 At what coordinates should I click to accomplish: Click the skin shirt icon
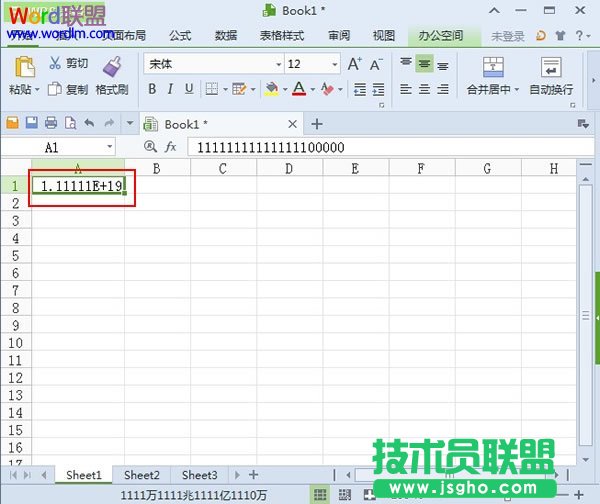click(x=561, y=36)
